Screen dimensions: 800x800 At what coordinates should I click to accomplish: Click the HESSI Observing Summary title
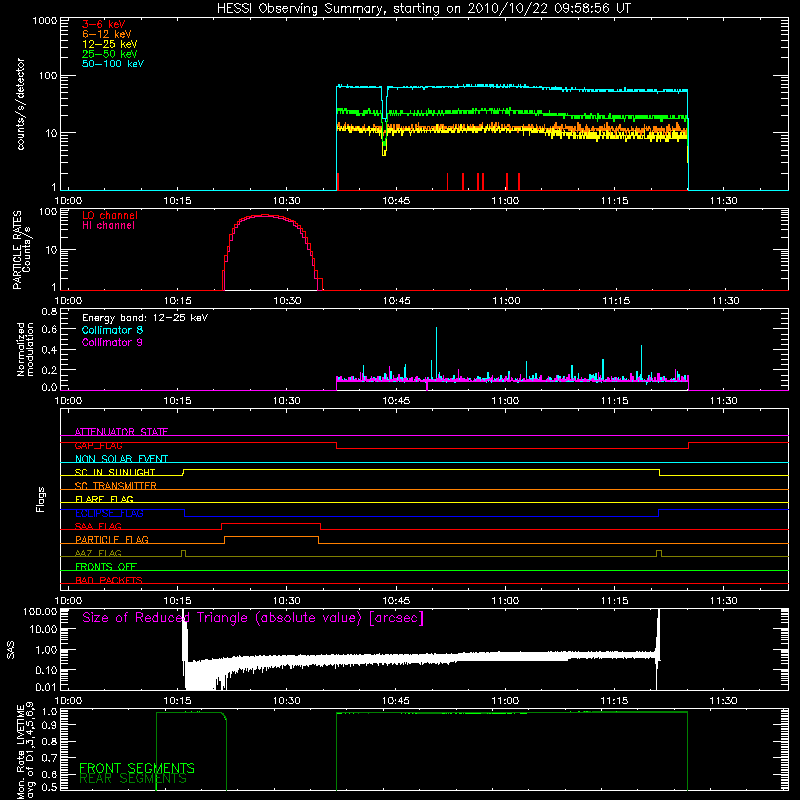[x=423, y=9]
